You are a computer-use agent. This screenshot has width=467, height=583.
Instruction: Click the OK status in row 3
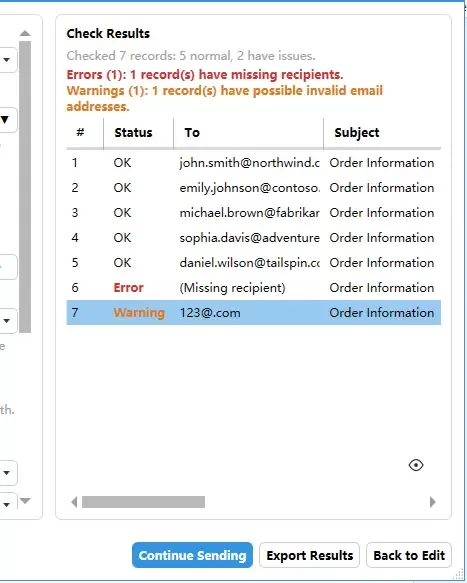point(122,213)
